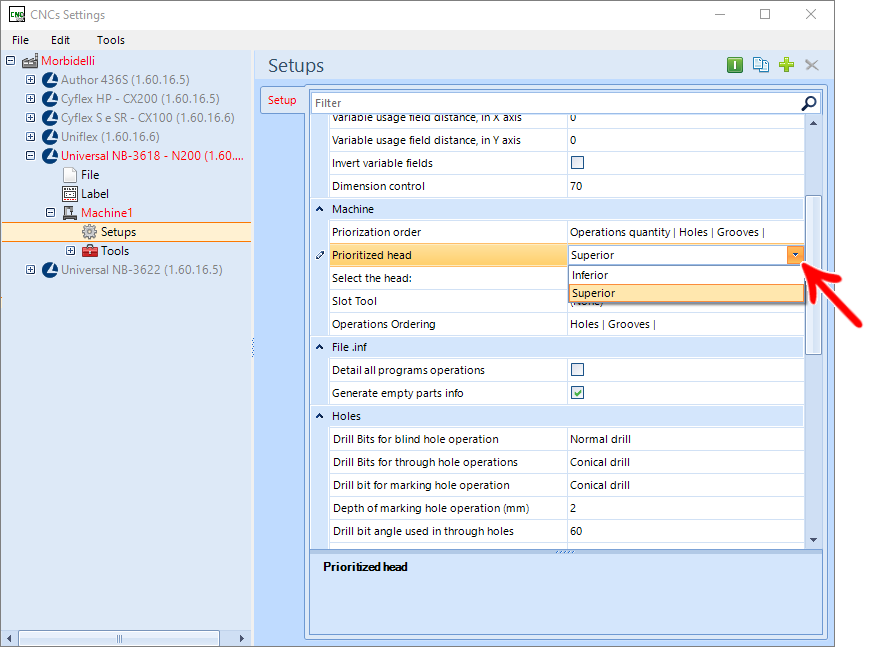This screenshot has height=647, width=874.
Task: Collapse the Machine section
Action: [x=319, y=209]
